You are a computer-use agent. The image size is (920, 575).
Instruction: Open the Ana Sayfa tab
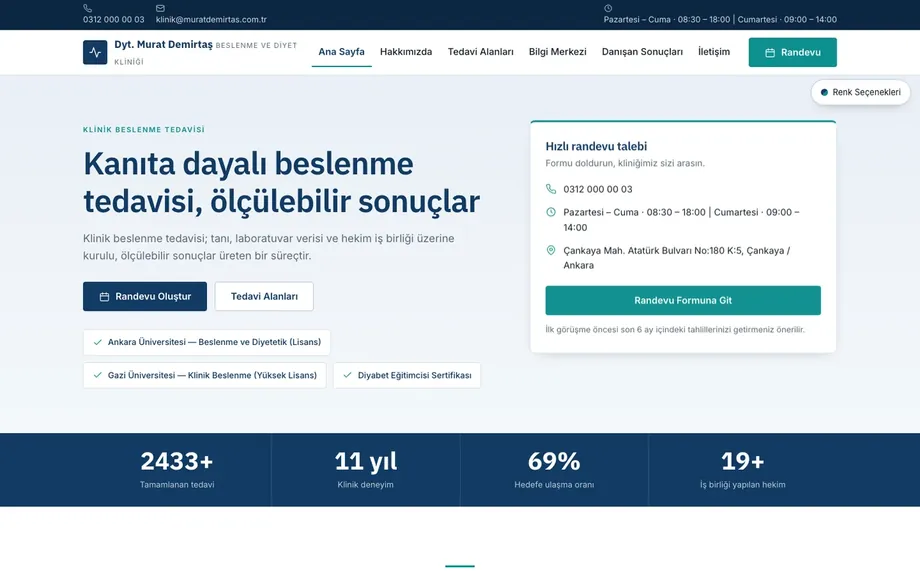point(341,52)
